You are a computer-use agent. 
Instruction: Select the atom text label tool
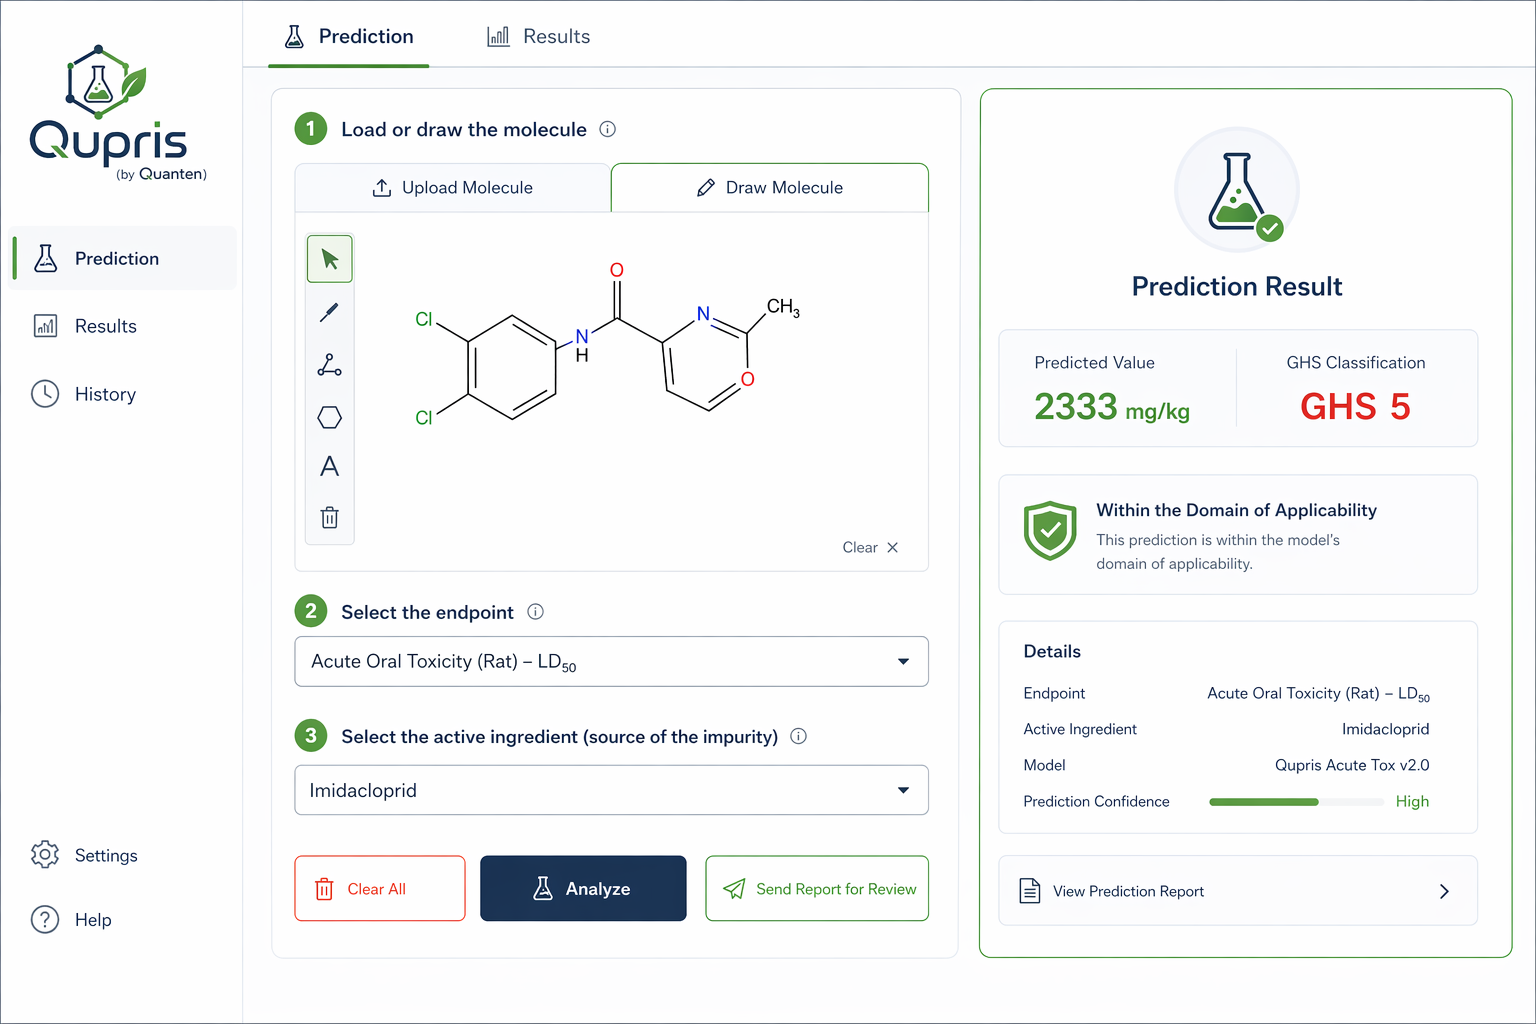point(329,467)
